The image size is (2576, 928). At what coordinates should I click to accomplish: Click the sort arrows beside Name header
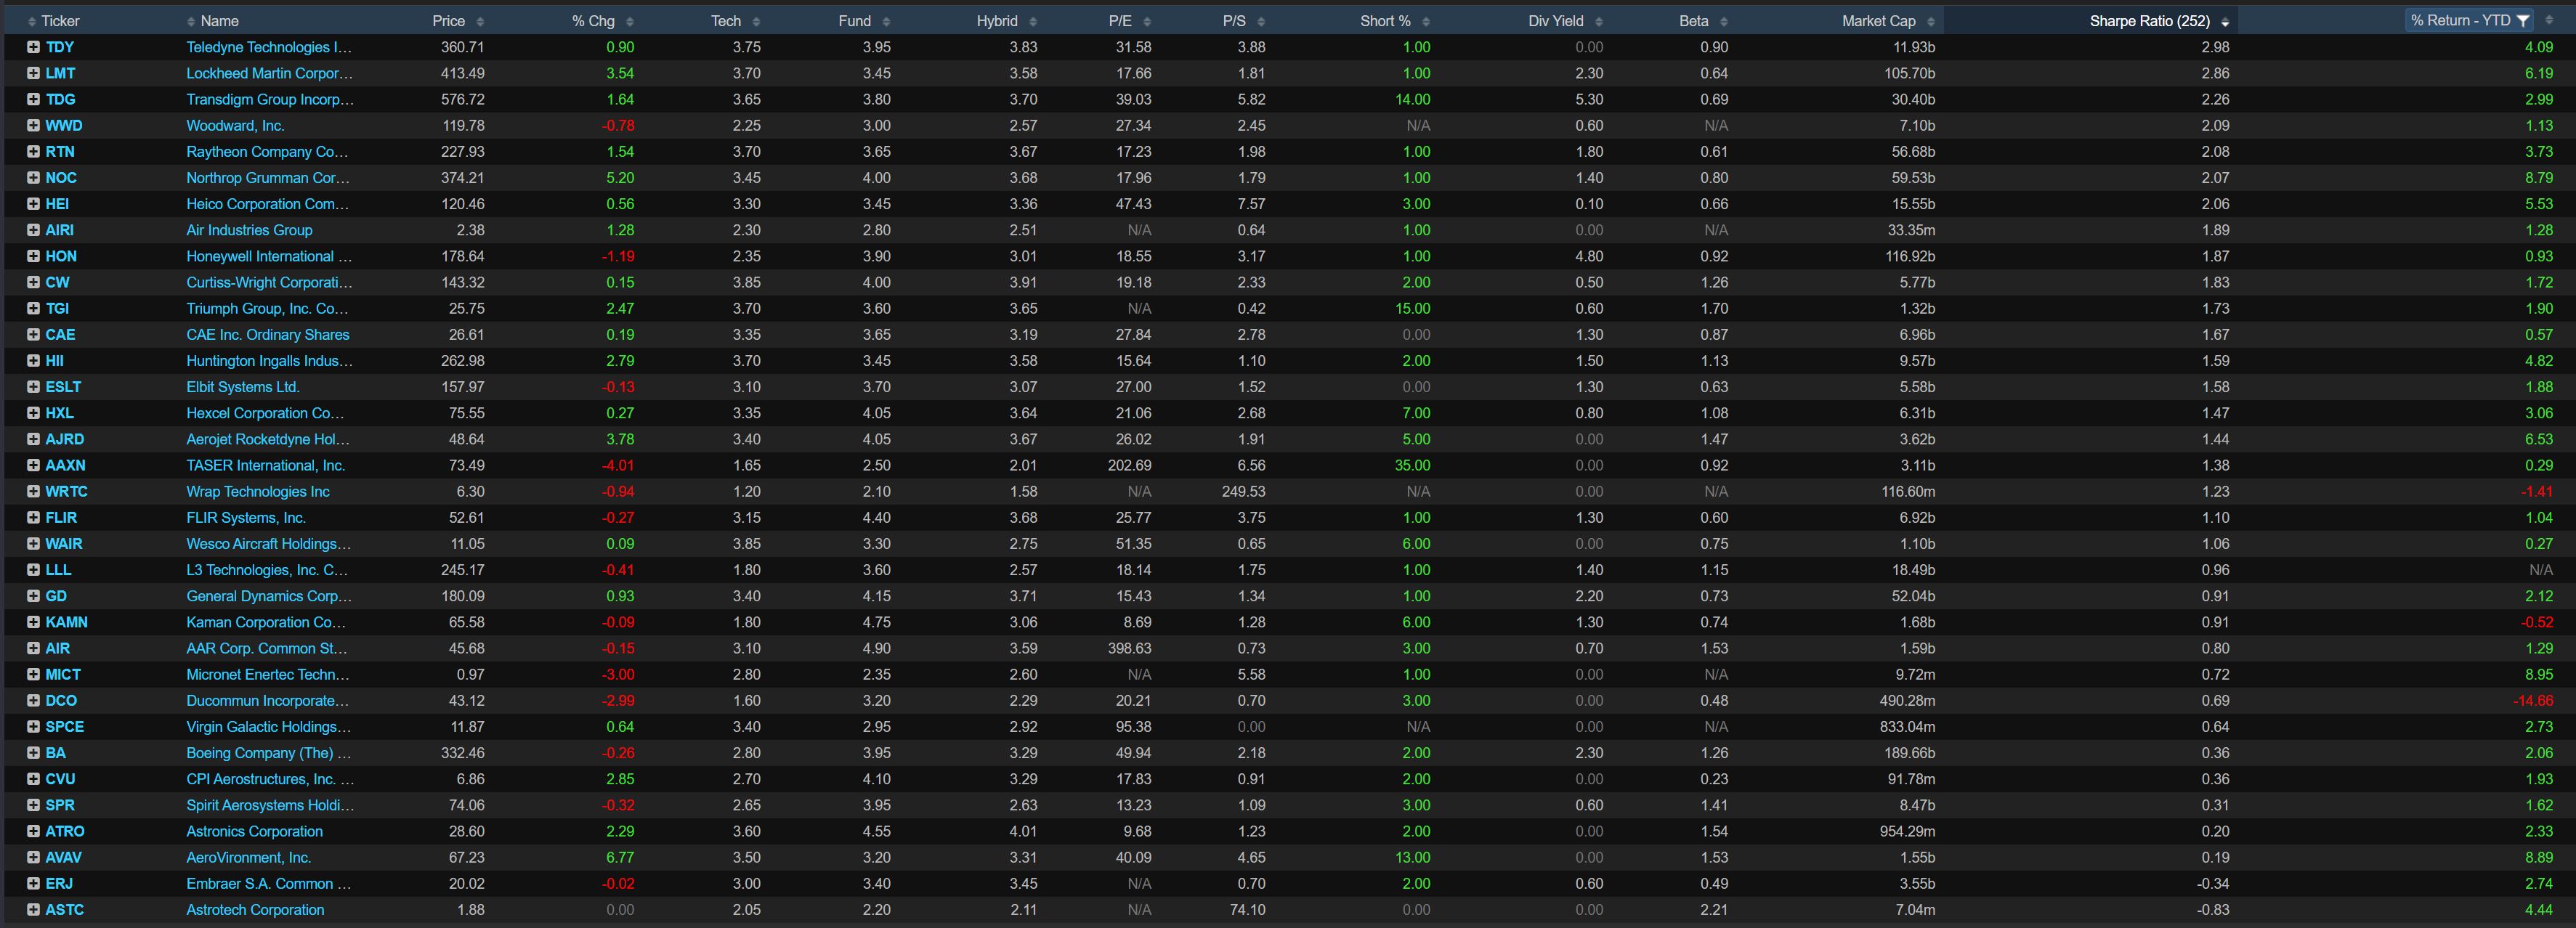pos(191,21)
